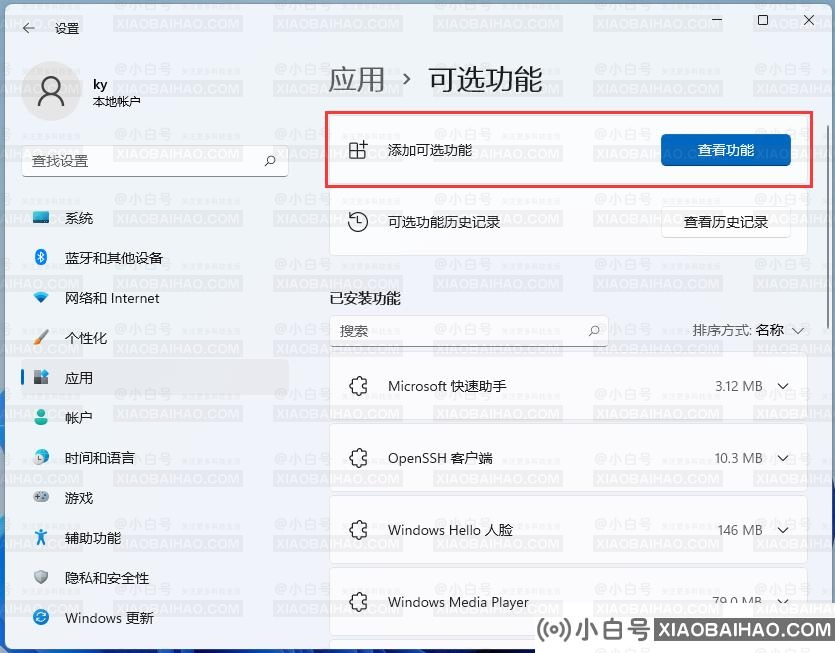Image resolution: width=835 pixels, height=653 pixels.
Task: Expand the OpenSSH 客户端 entry chevron
Action: [783, 458]
